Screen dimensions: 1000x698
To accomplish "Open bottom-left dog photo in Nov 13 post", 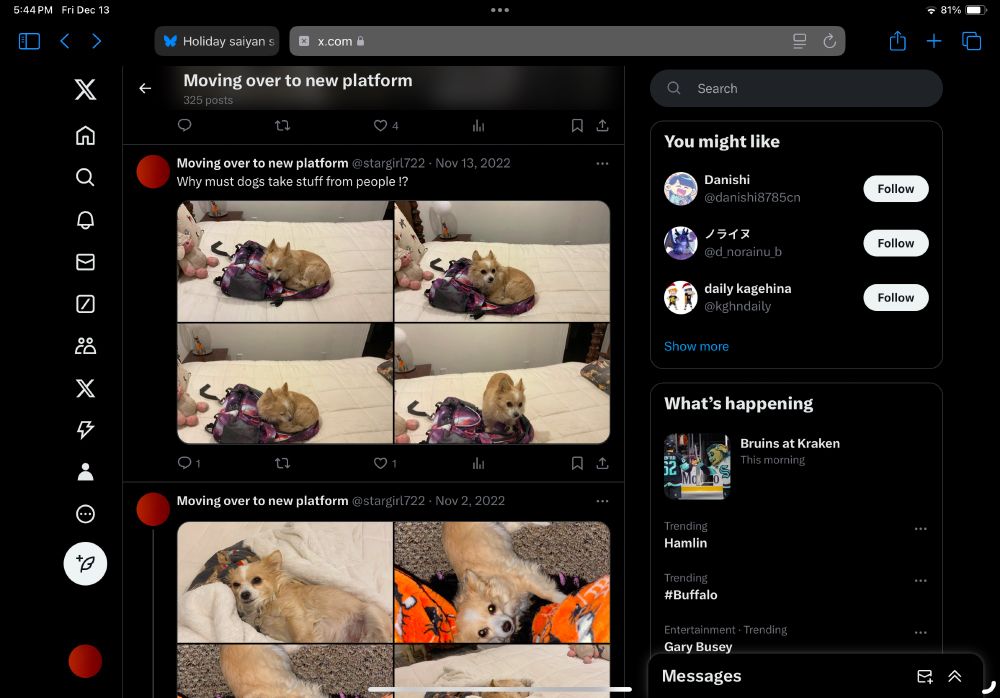I will tap(285, 383).
